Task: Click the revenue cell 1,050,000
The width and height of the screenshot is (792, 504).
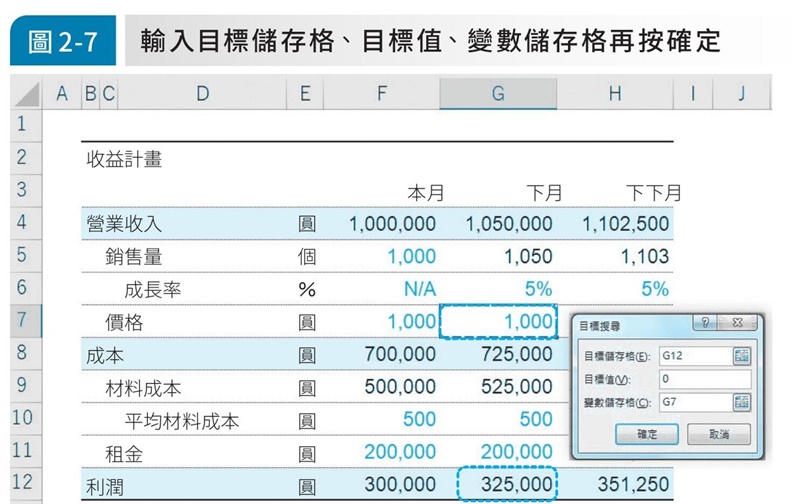Action: pos(509,224)
